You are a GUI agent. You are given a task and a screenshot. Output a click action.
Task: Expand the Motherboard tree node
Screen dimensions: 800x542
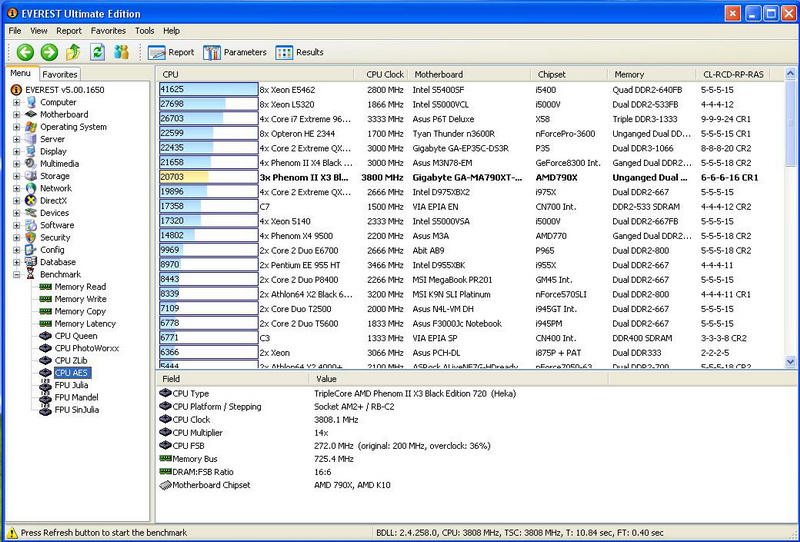[16, 114]
